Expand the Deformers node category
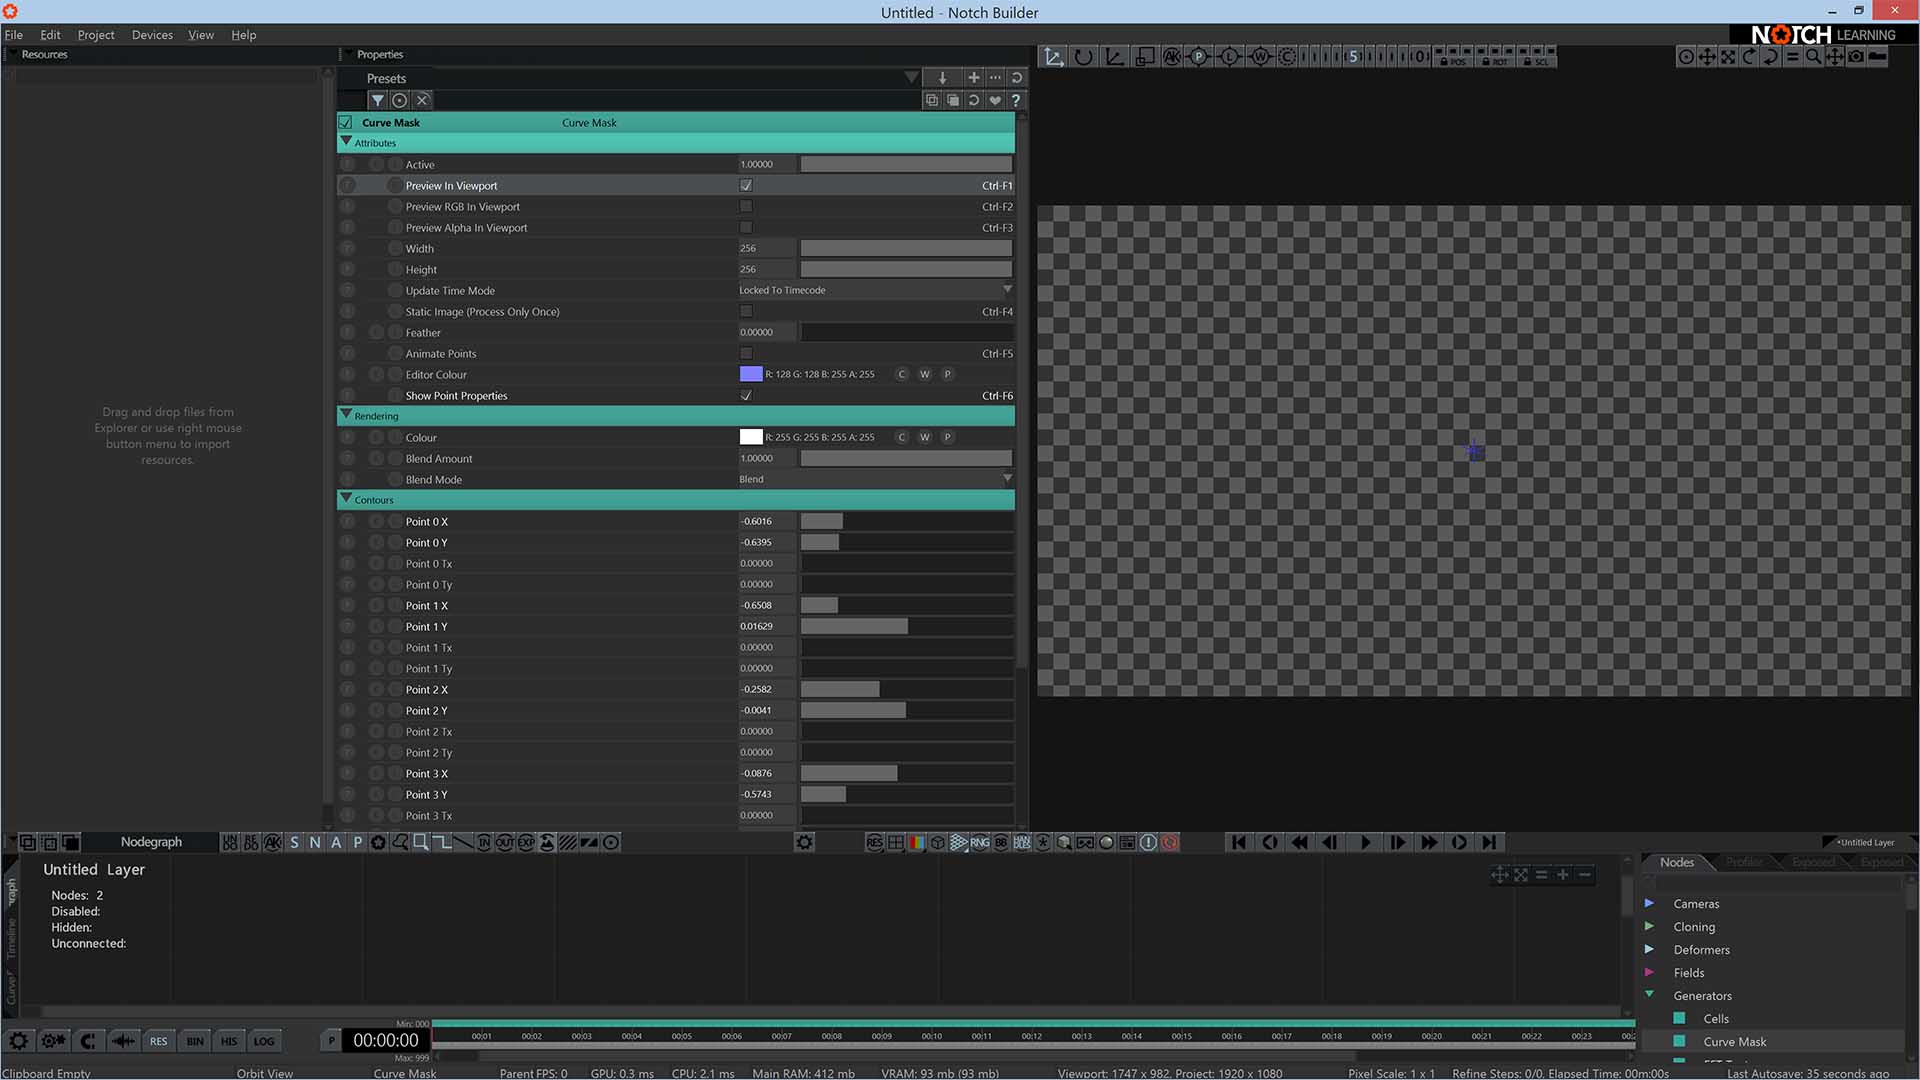This screenshot has height=1080, width=1920. point(1649,949)
